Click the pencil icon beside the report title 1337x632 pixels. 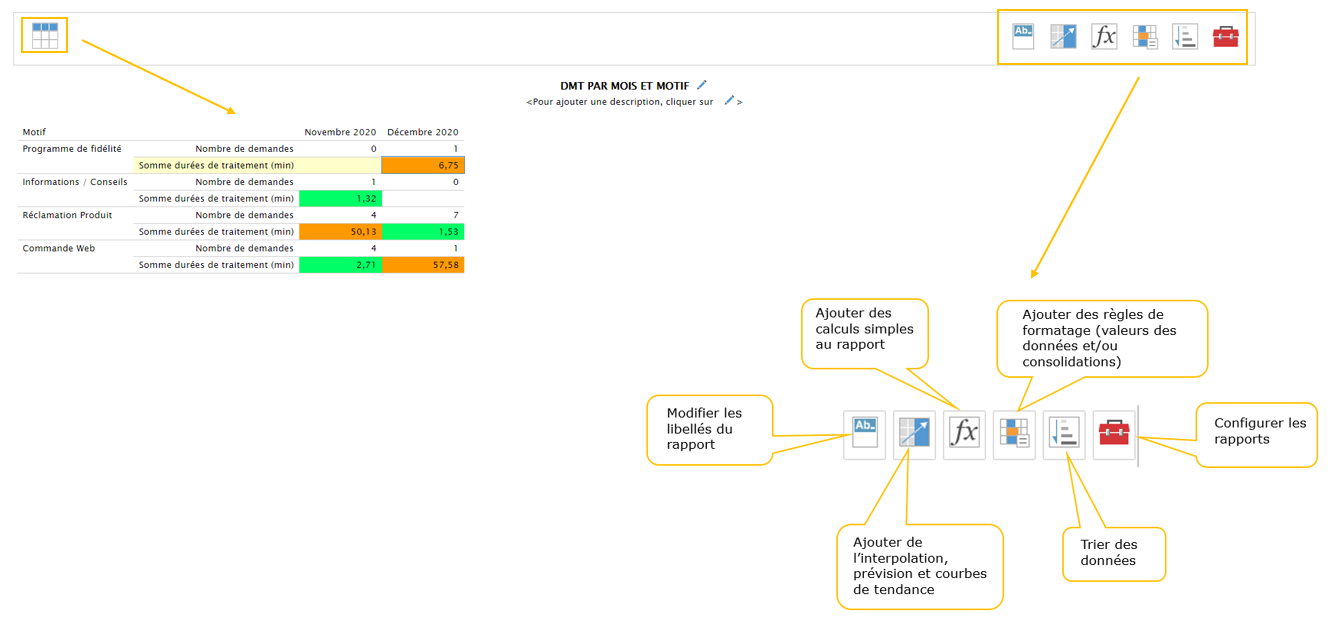pyautogui.click(x=702, y=86)
